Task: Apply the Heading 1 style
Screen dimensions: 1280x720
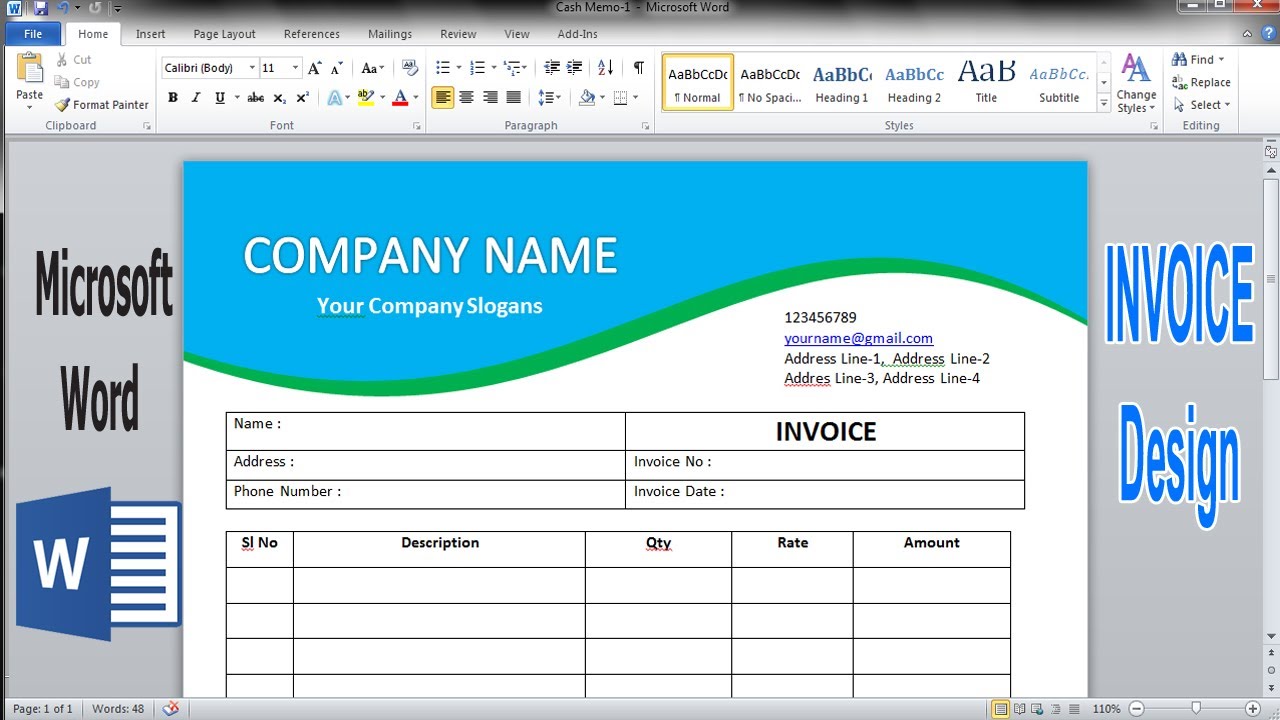Action: coord(842,82)
